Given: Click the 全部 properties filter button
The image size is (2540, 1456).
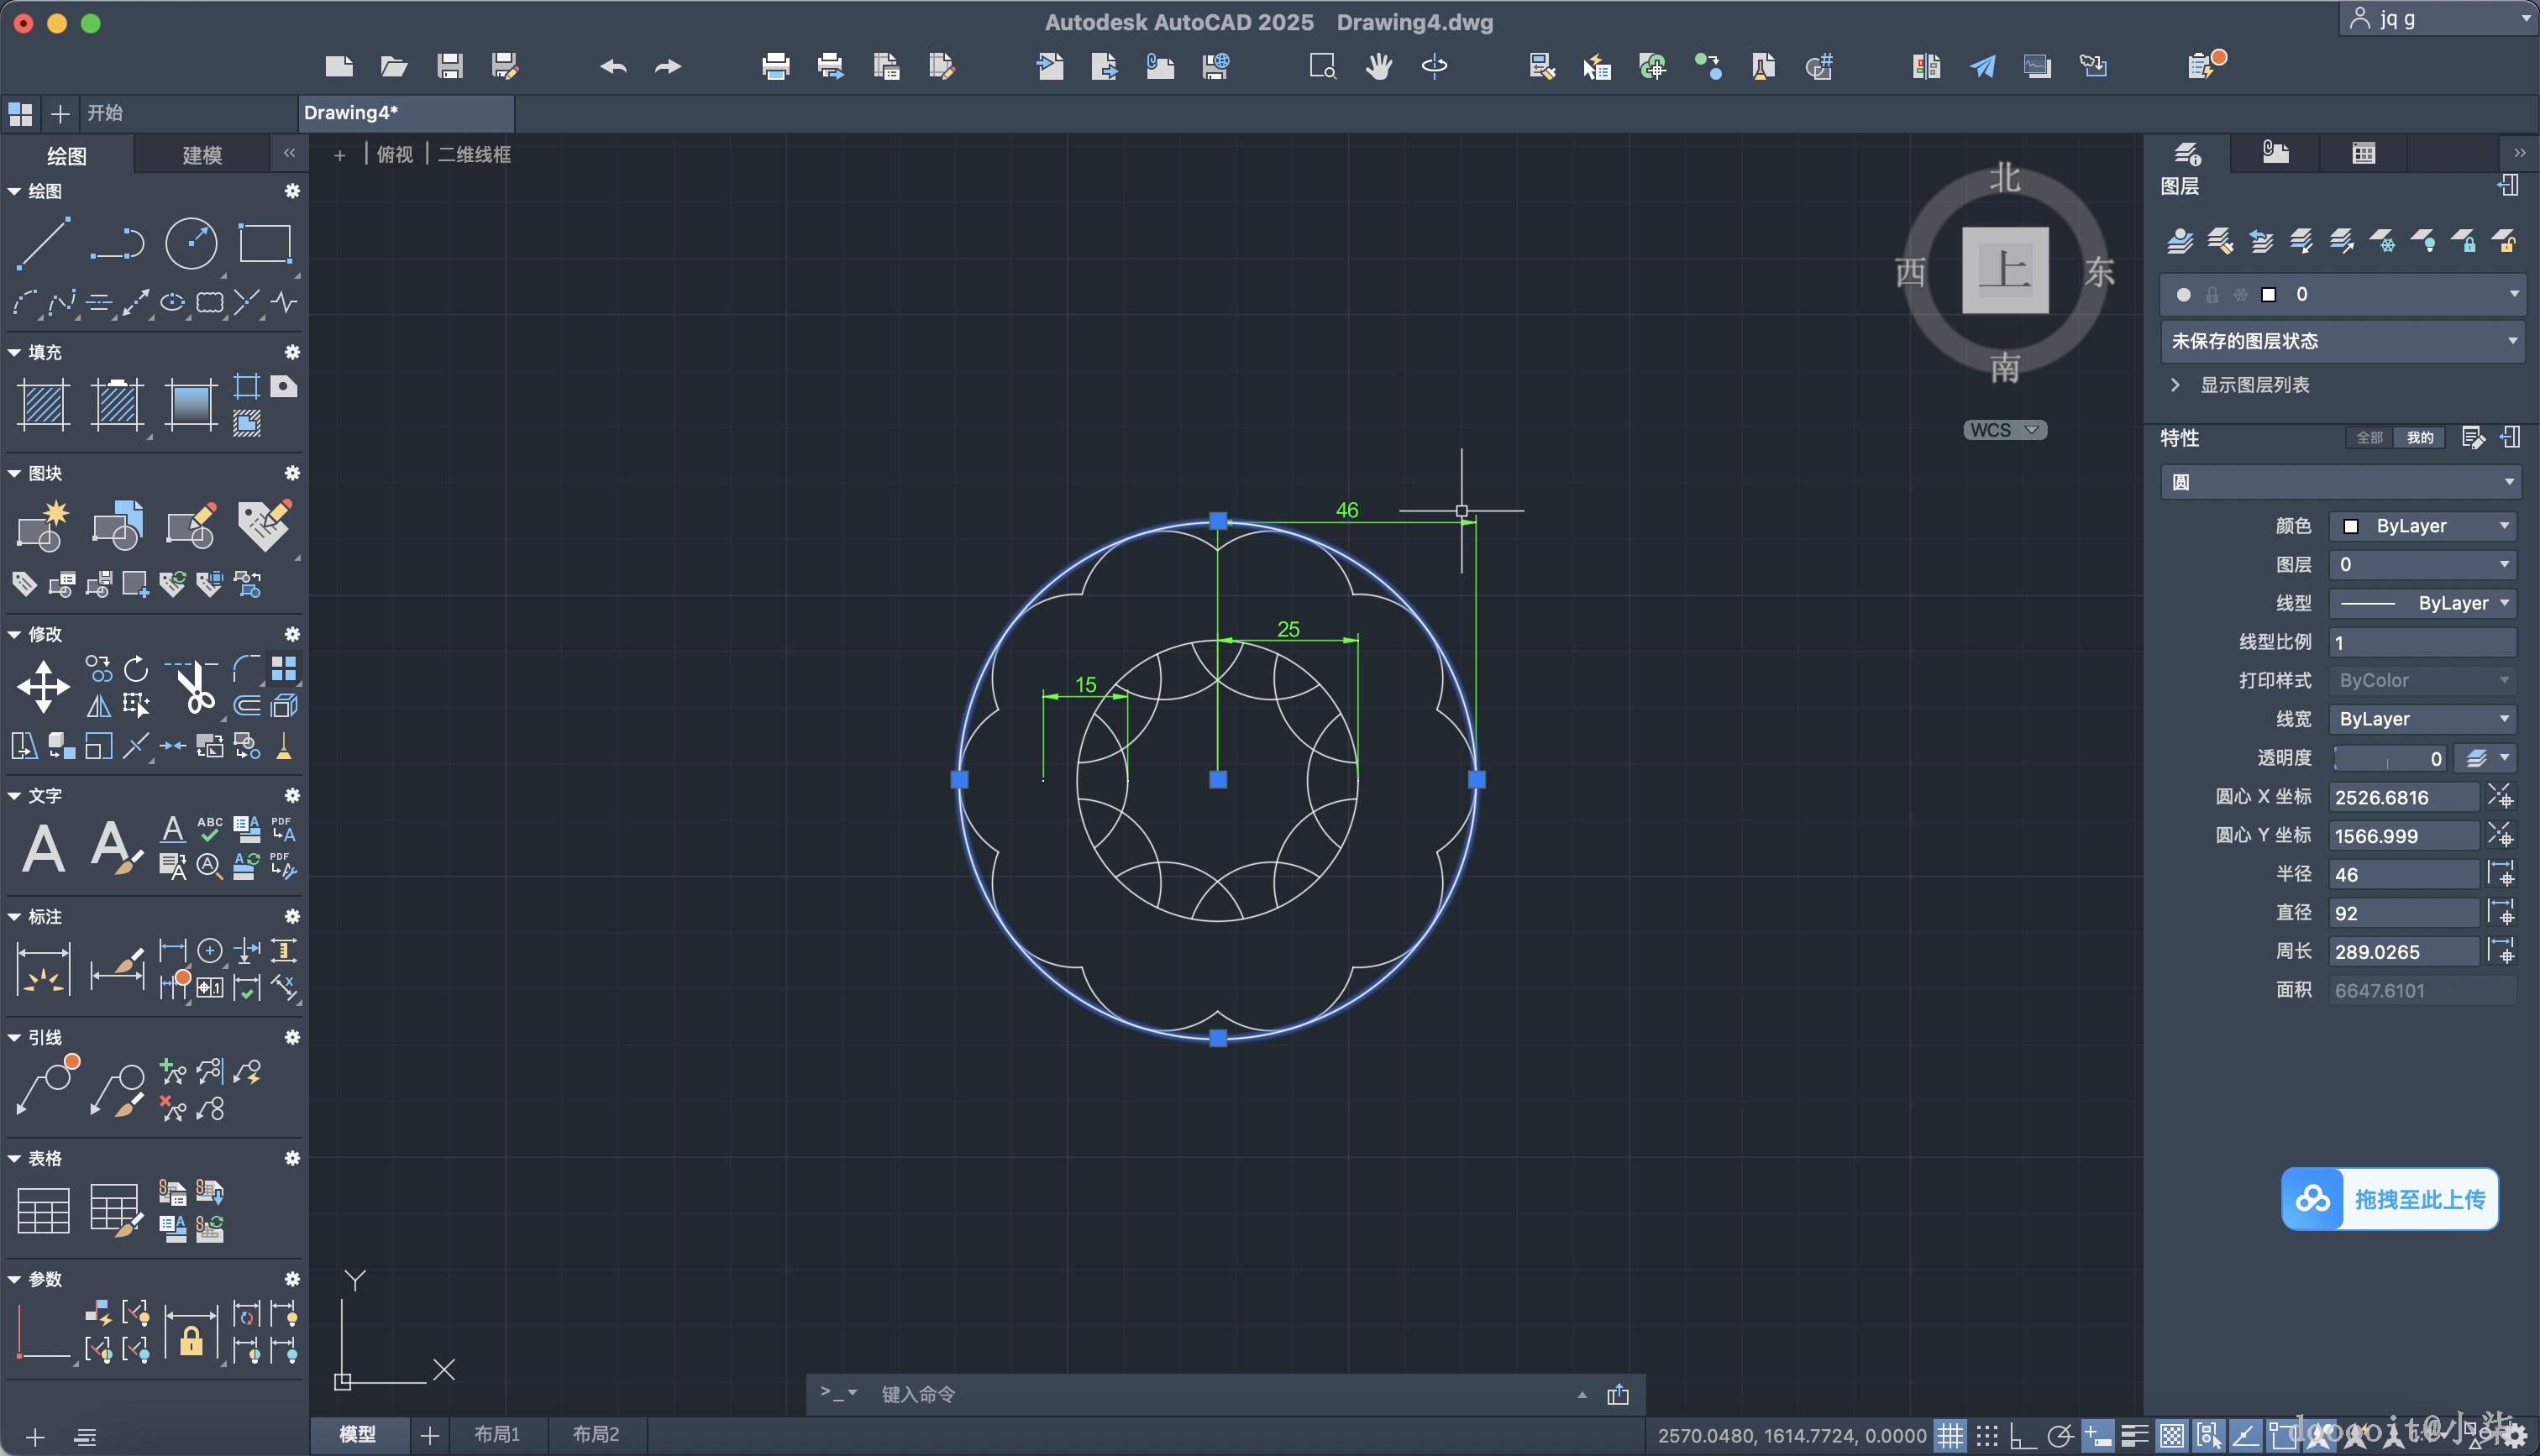Looking at the screenshot, I should (2368, 438).
